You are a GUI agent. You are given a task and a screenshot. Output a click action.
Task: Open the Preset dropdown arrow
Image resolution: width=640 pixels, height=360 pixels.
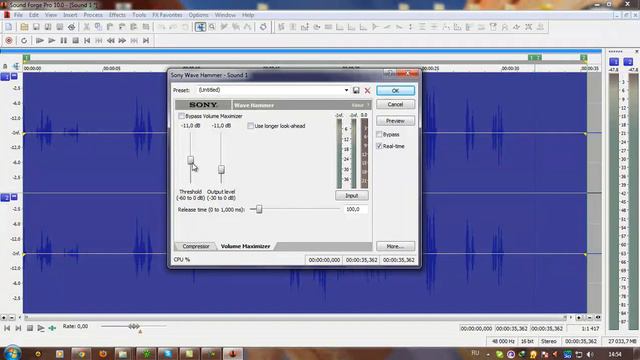pos(346,90)
